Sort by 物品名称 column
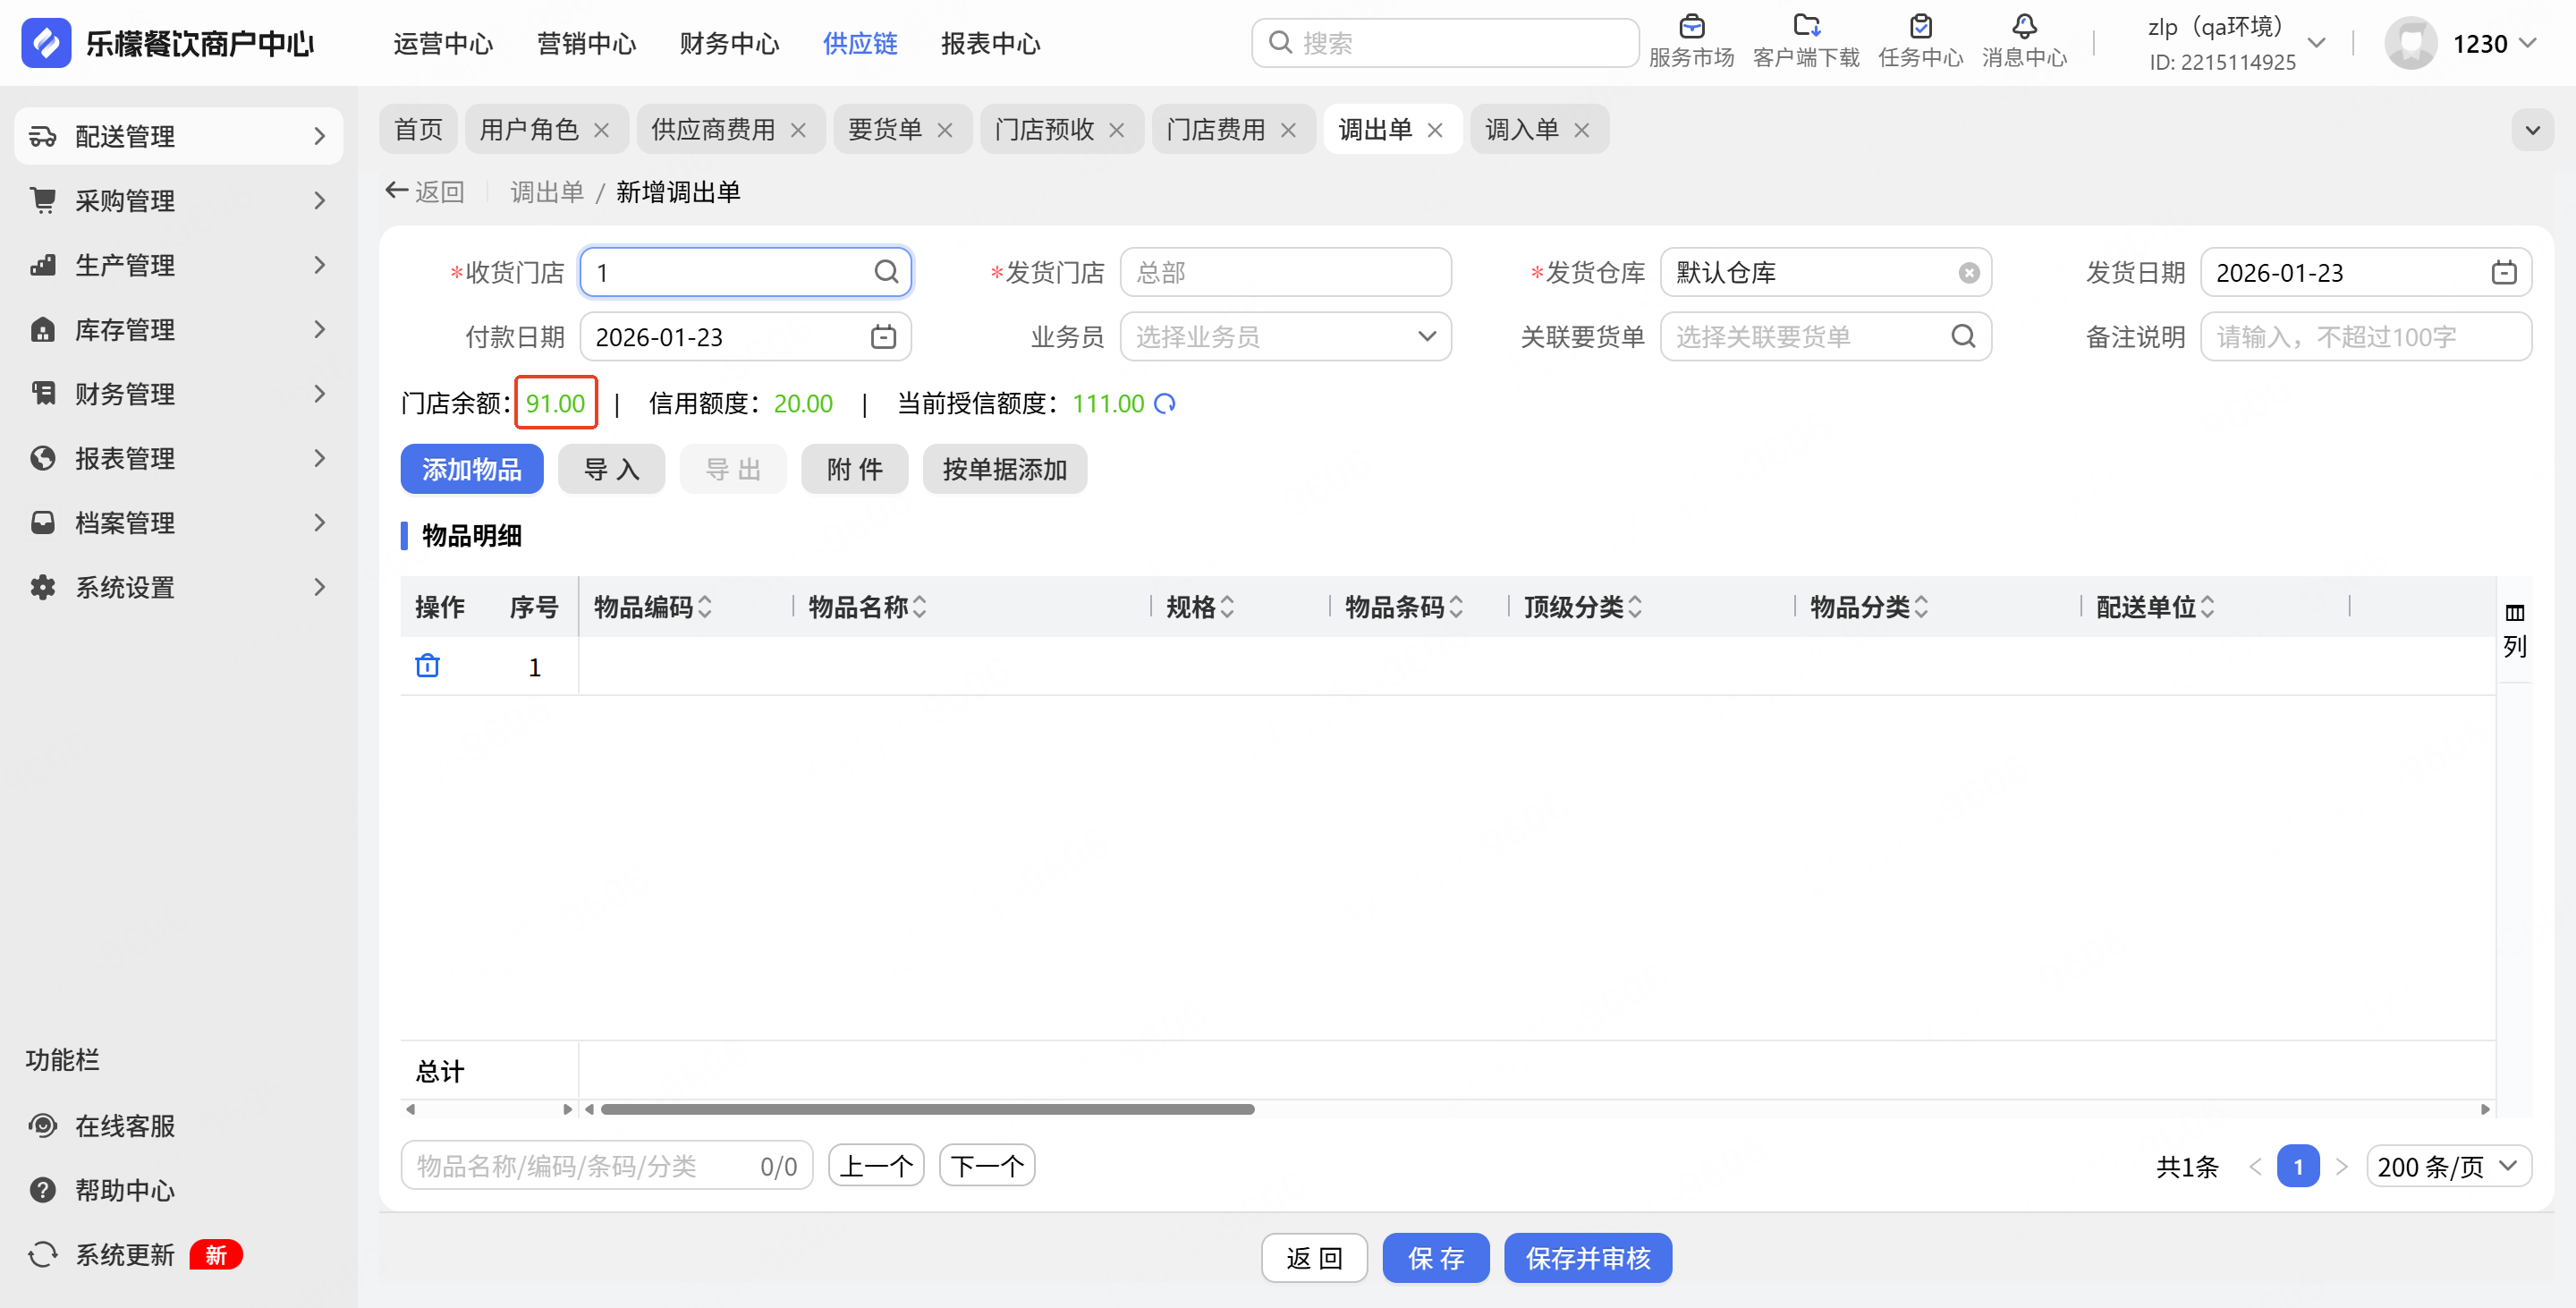 point(920,607)
